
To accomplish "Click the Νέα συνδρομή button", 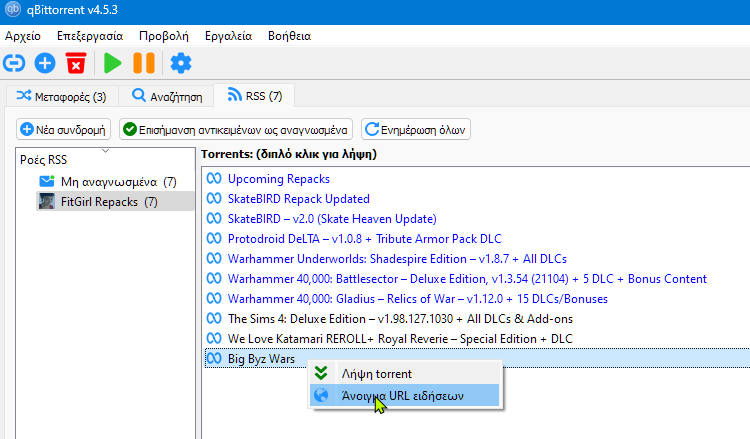I will coord(63,130).
